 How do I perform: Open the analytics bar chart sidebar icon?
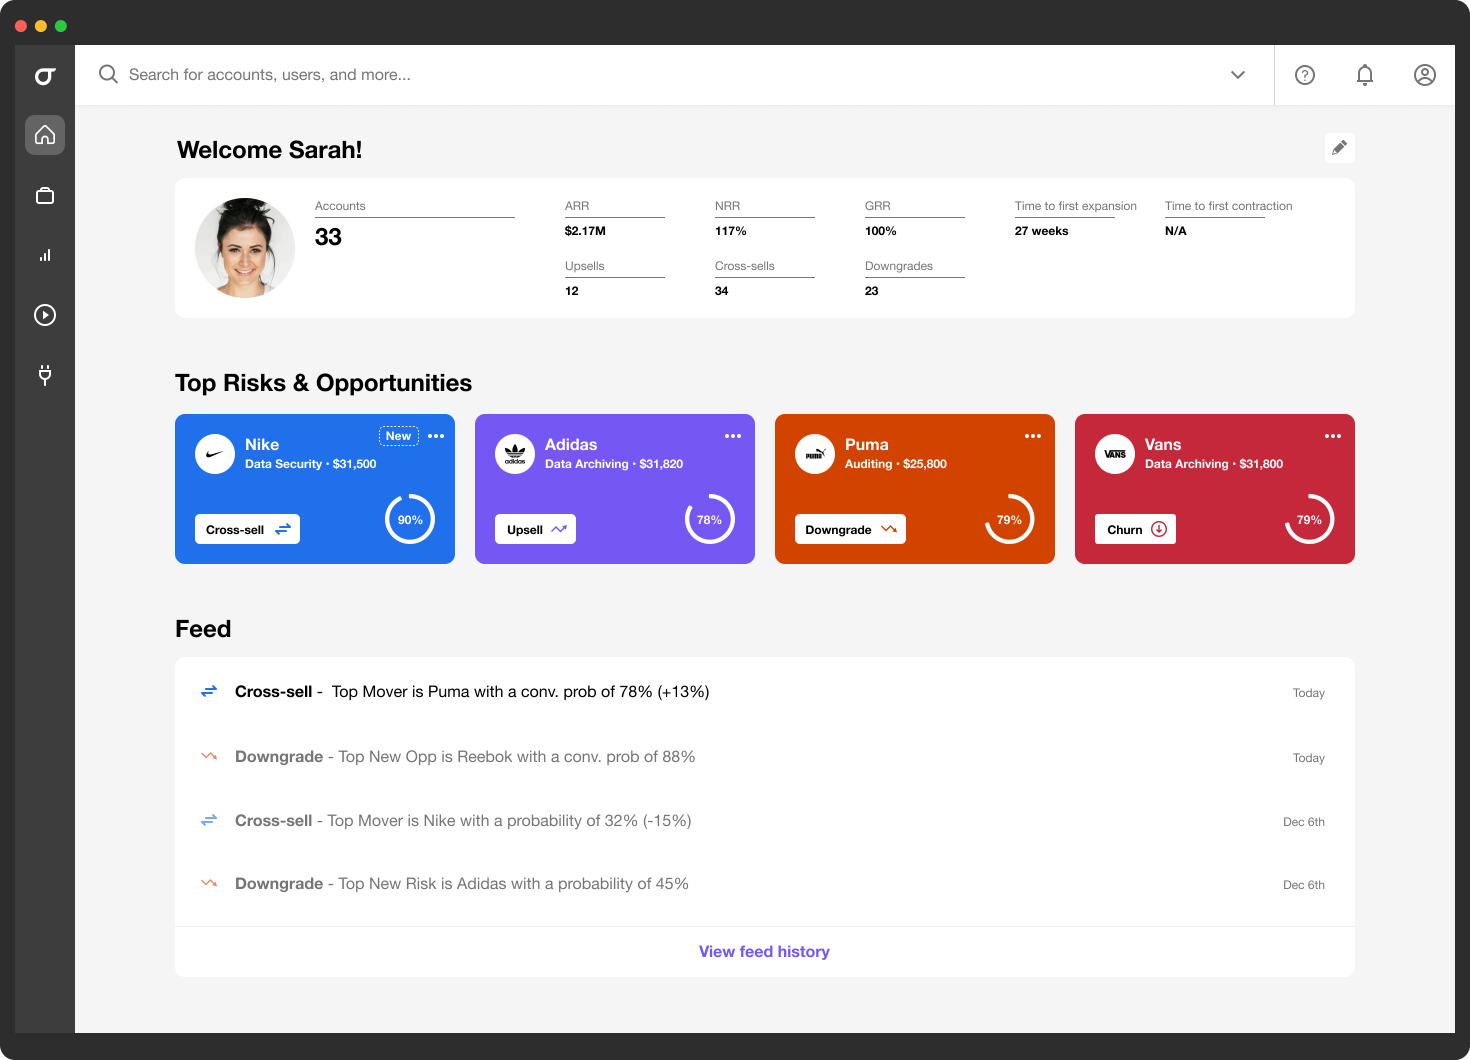pyautogui.click(x=45, y=255)
